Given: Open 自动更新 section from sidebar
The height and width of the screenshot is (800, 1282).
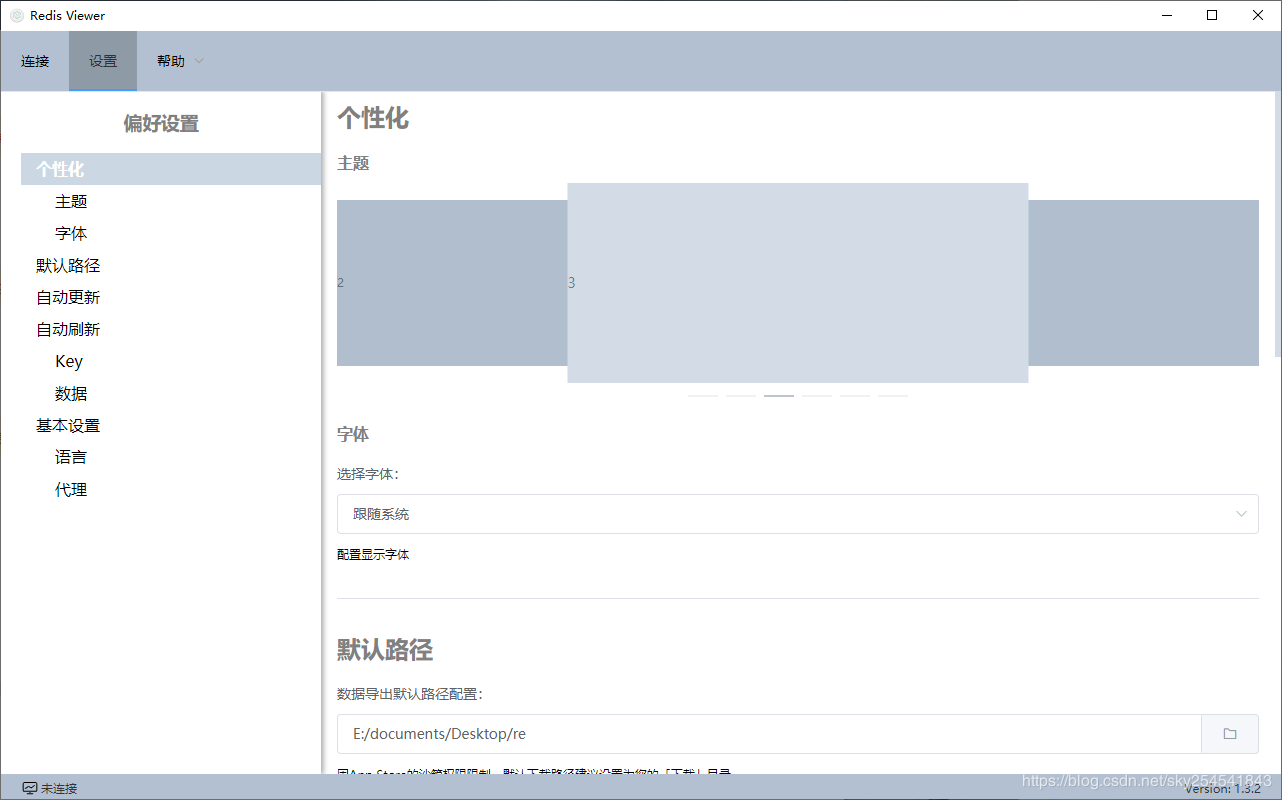Looking at the screenshot, I should pyautogui.click(x=68, y=297).
